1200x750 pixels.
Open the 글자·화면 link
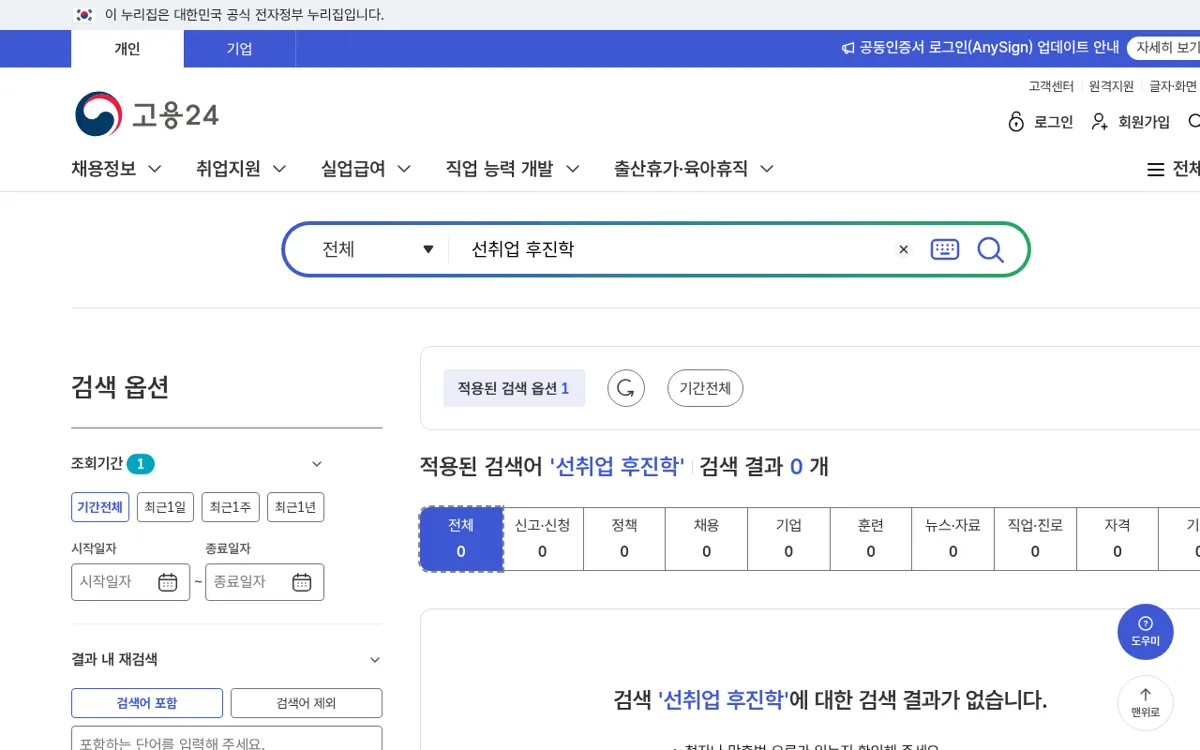click(x=1173, y=86)
